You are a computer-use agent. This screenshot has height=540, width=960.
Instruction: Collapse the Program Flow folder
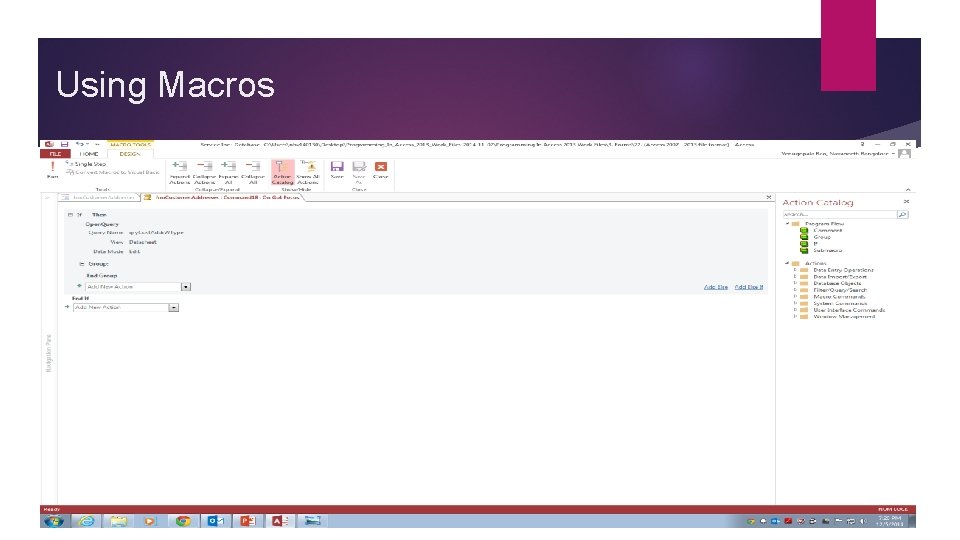(787, 224)
